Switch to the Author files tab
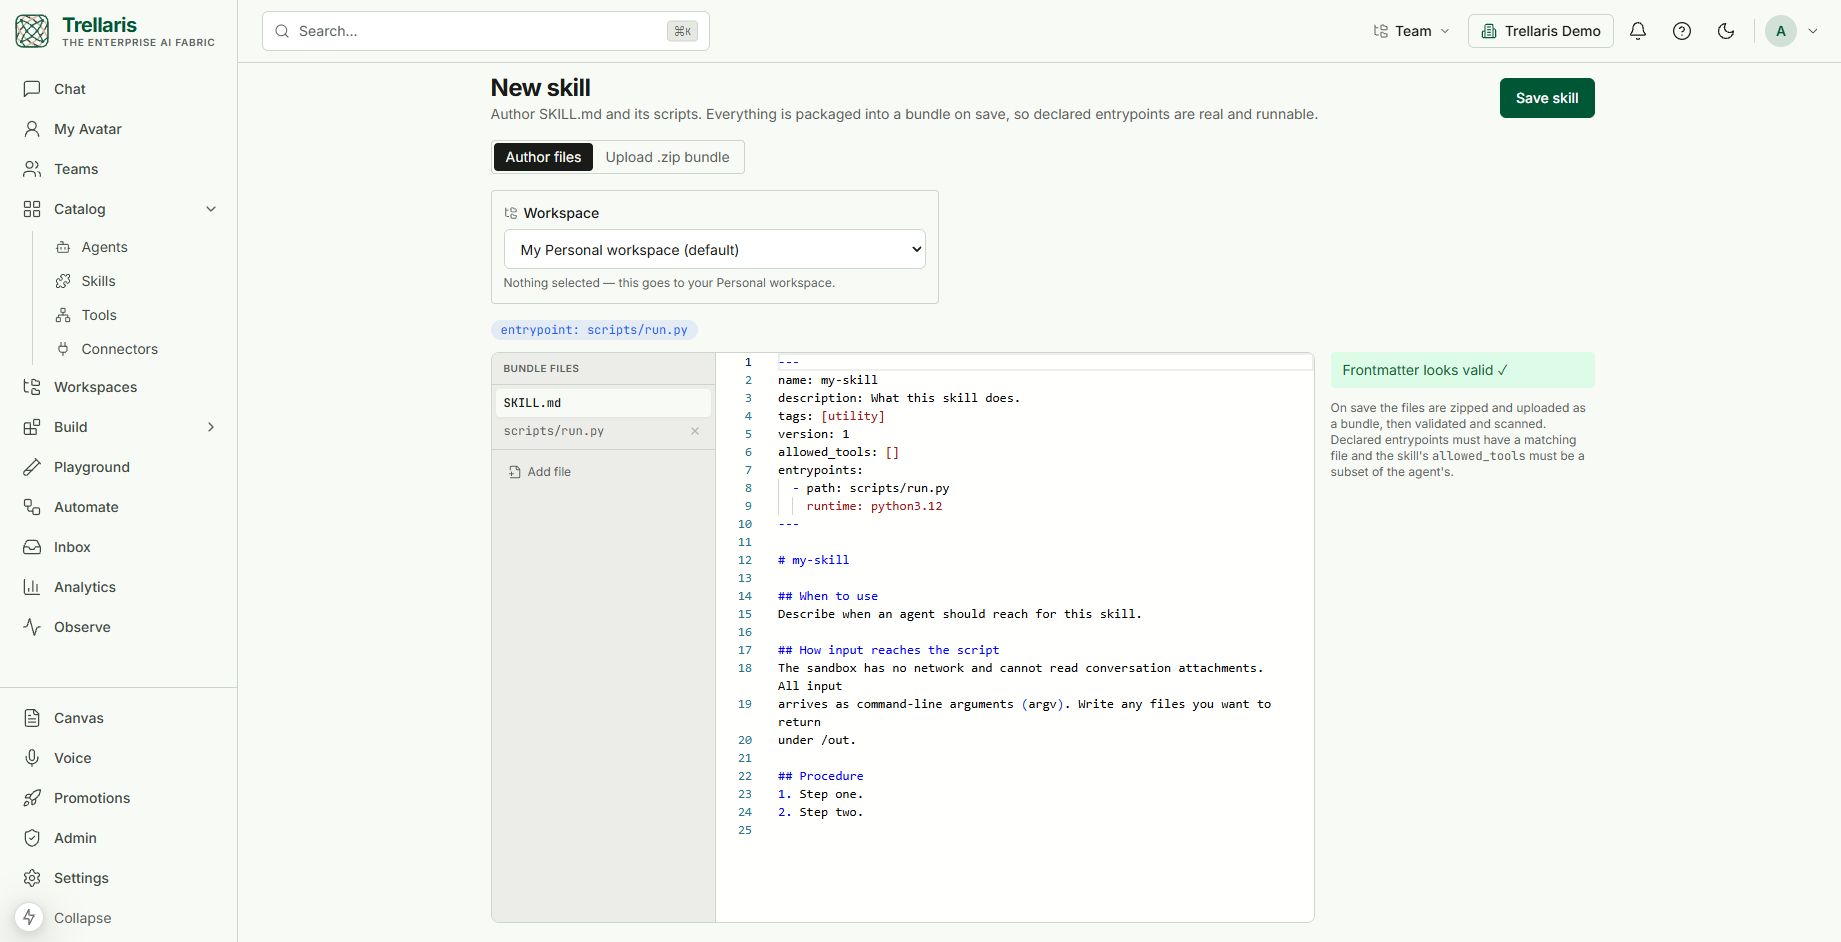Screen dimensions: 1841x942 [x=543, y=157]
